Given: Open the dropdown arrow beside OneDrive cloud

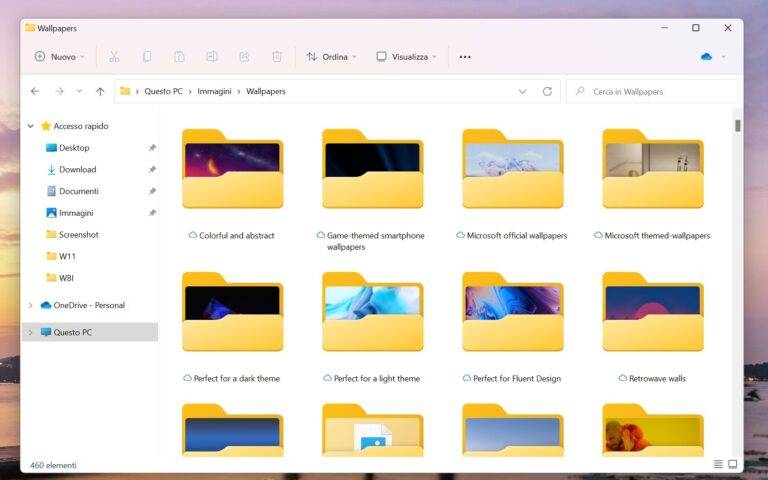Looking at the screenshot, I should pyautogui.click(x=723, y=57).
